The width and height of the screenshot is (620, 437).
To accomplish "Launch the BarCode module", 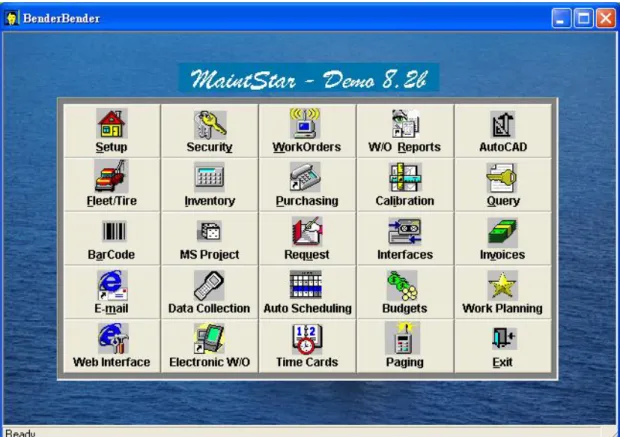I will pyautogui.click(x=112, y=238).
